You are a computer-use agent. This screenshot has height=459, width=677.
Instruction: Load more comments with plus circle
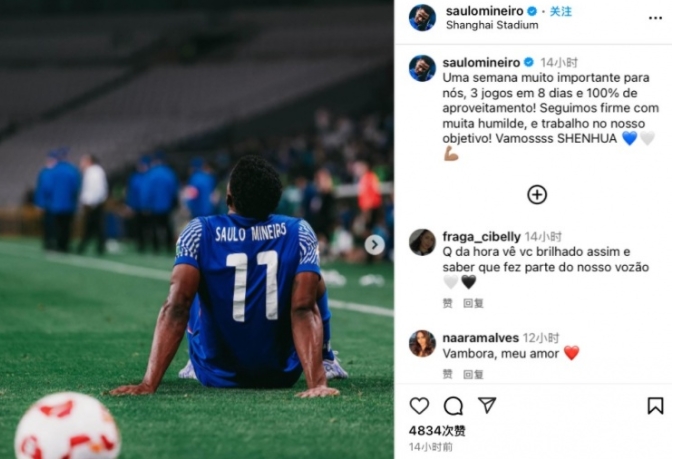point(537,195)
